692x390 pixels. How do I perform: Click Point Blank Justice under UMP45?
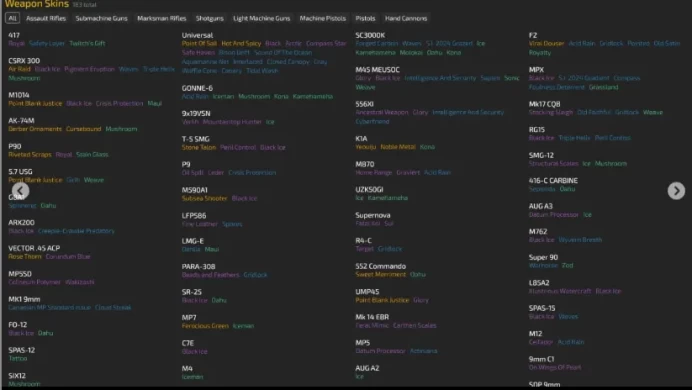pos(382,300)
